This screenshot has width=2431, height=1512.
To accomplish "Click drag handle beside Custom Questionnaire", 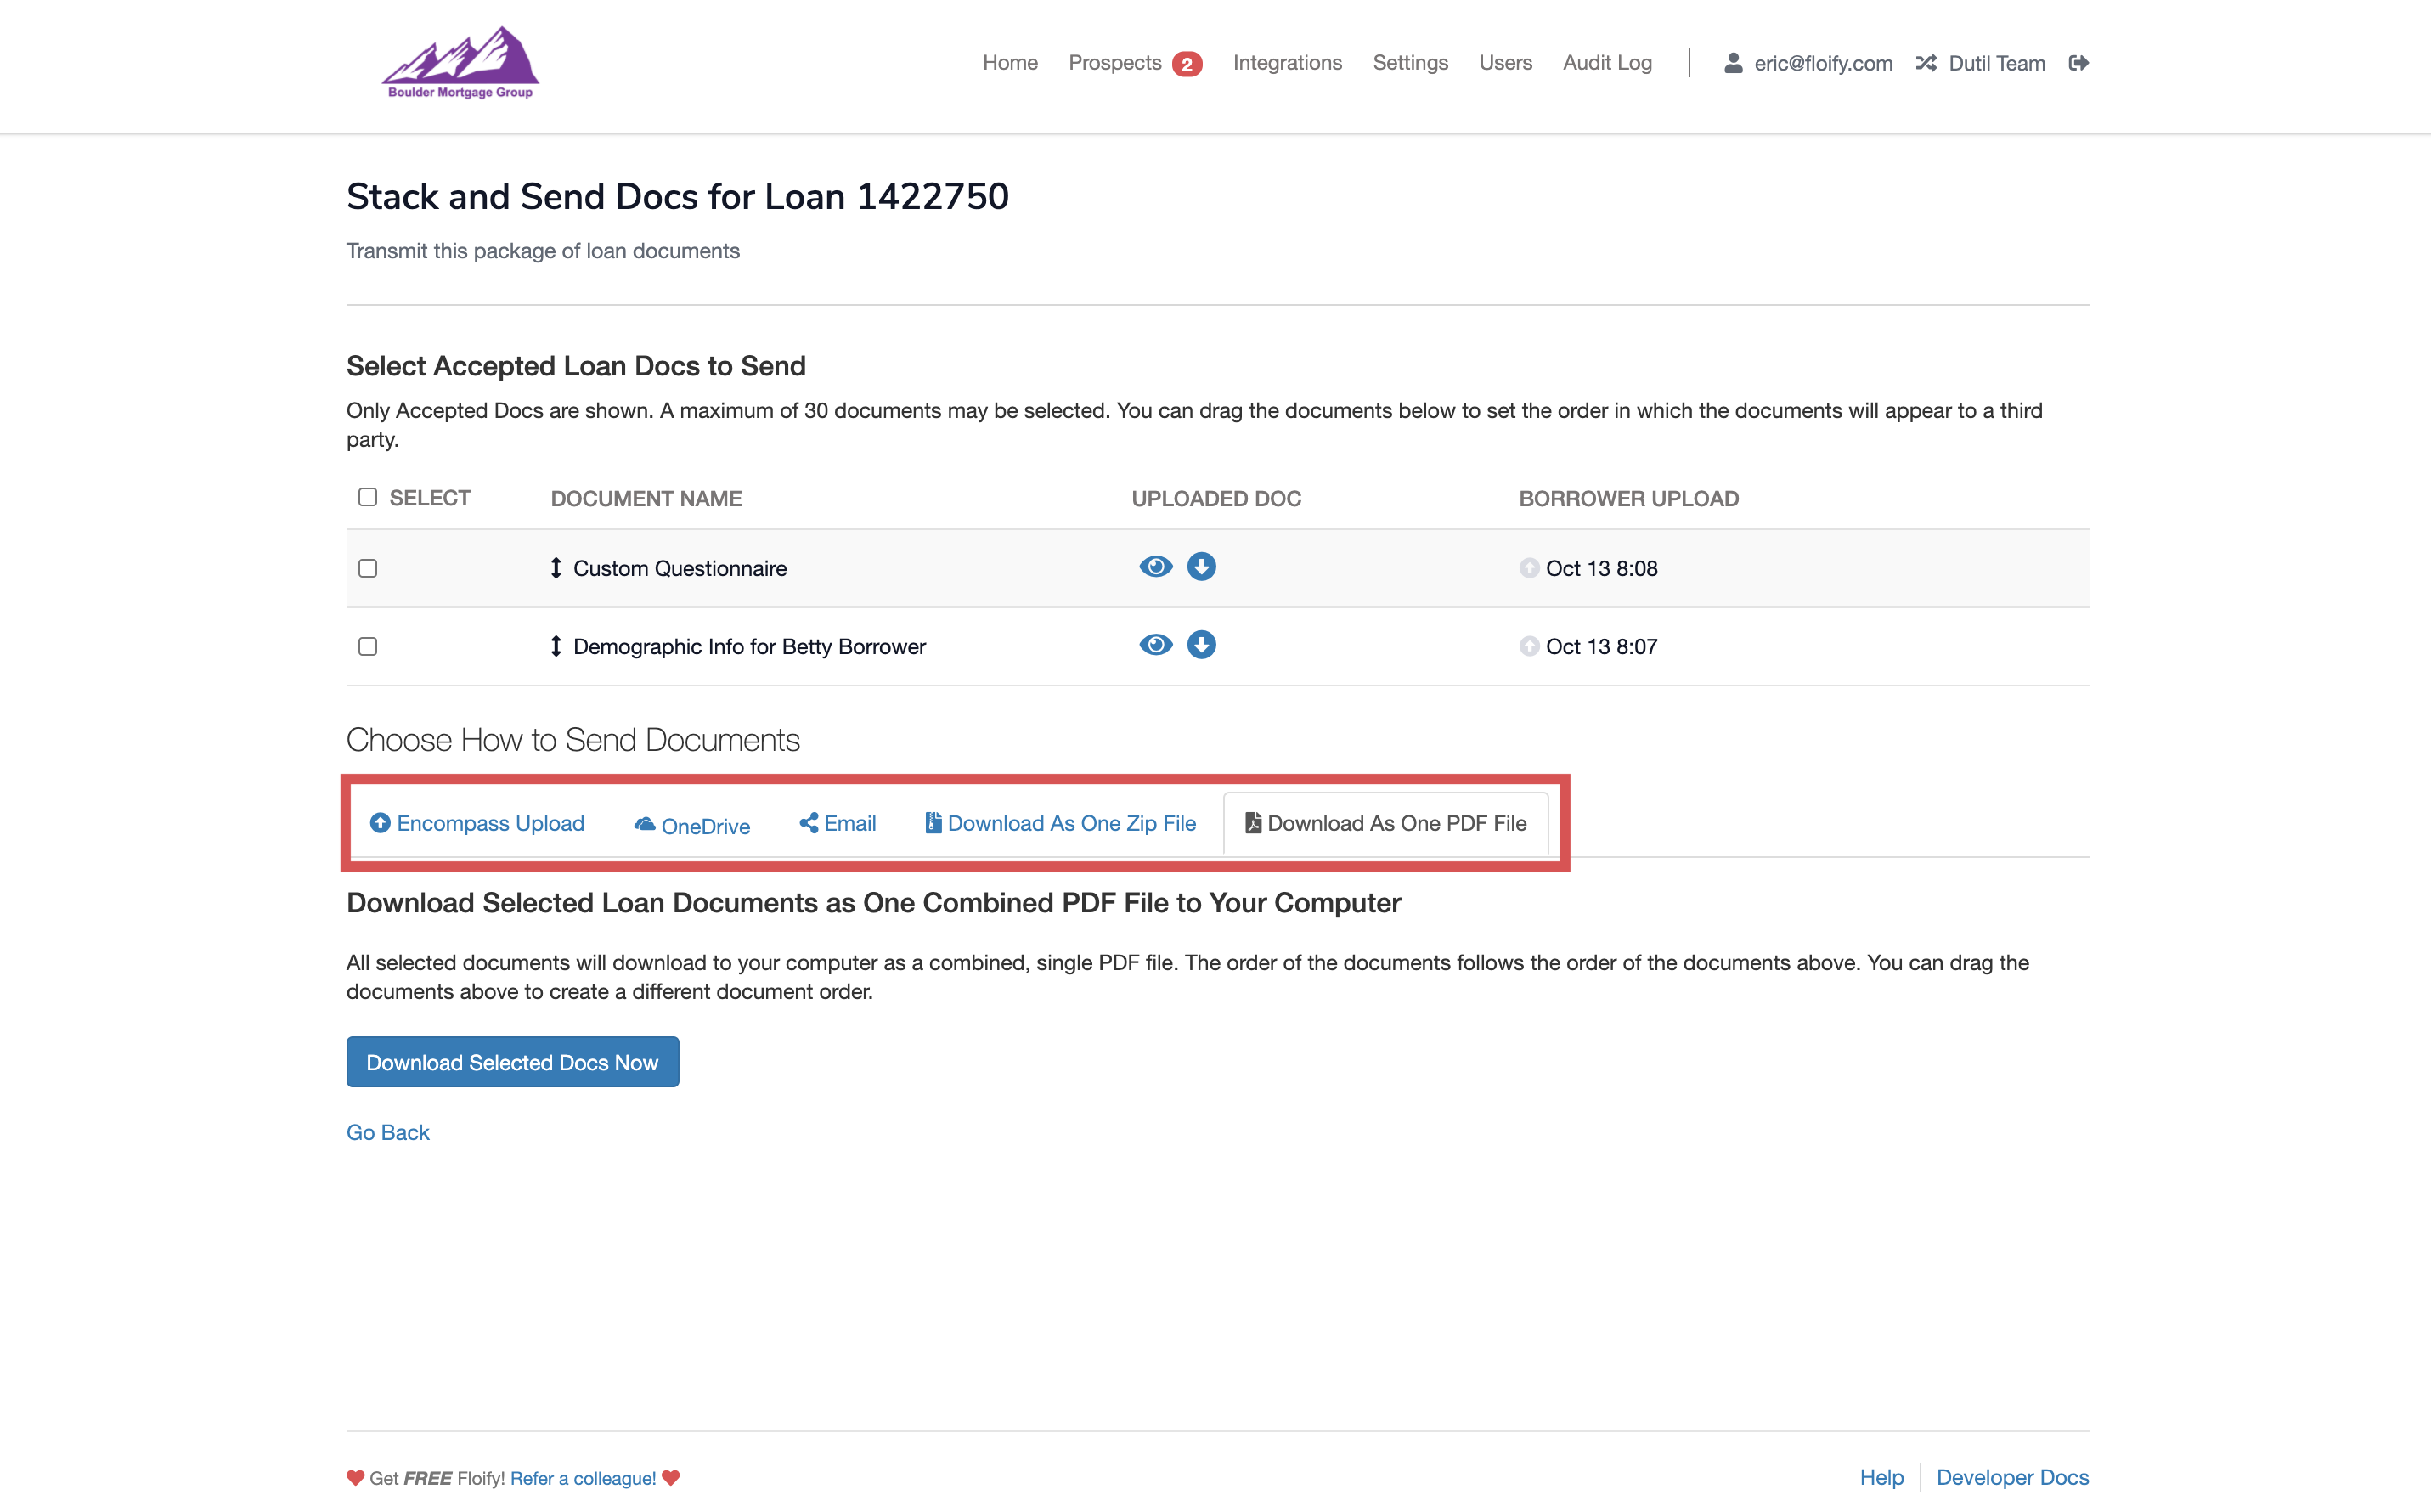I will (556, 568).
